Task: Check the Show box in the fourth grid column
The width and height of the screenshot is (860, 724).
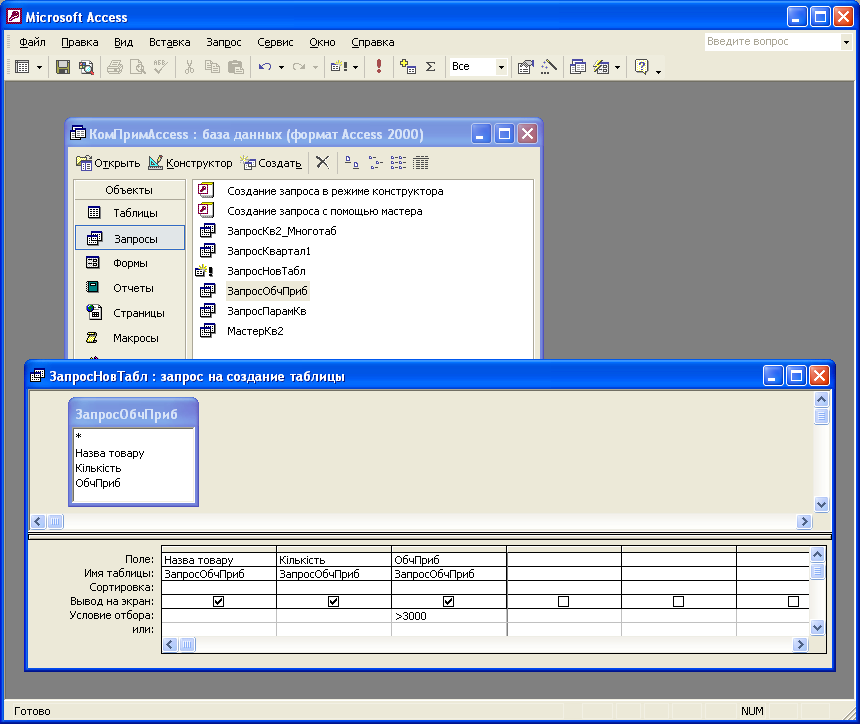Action: pyautogui.click(x=563, y=602)
